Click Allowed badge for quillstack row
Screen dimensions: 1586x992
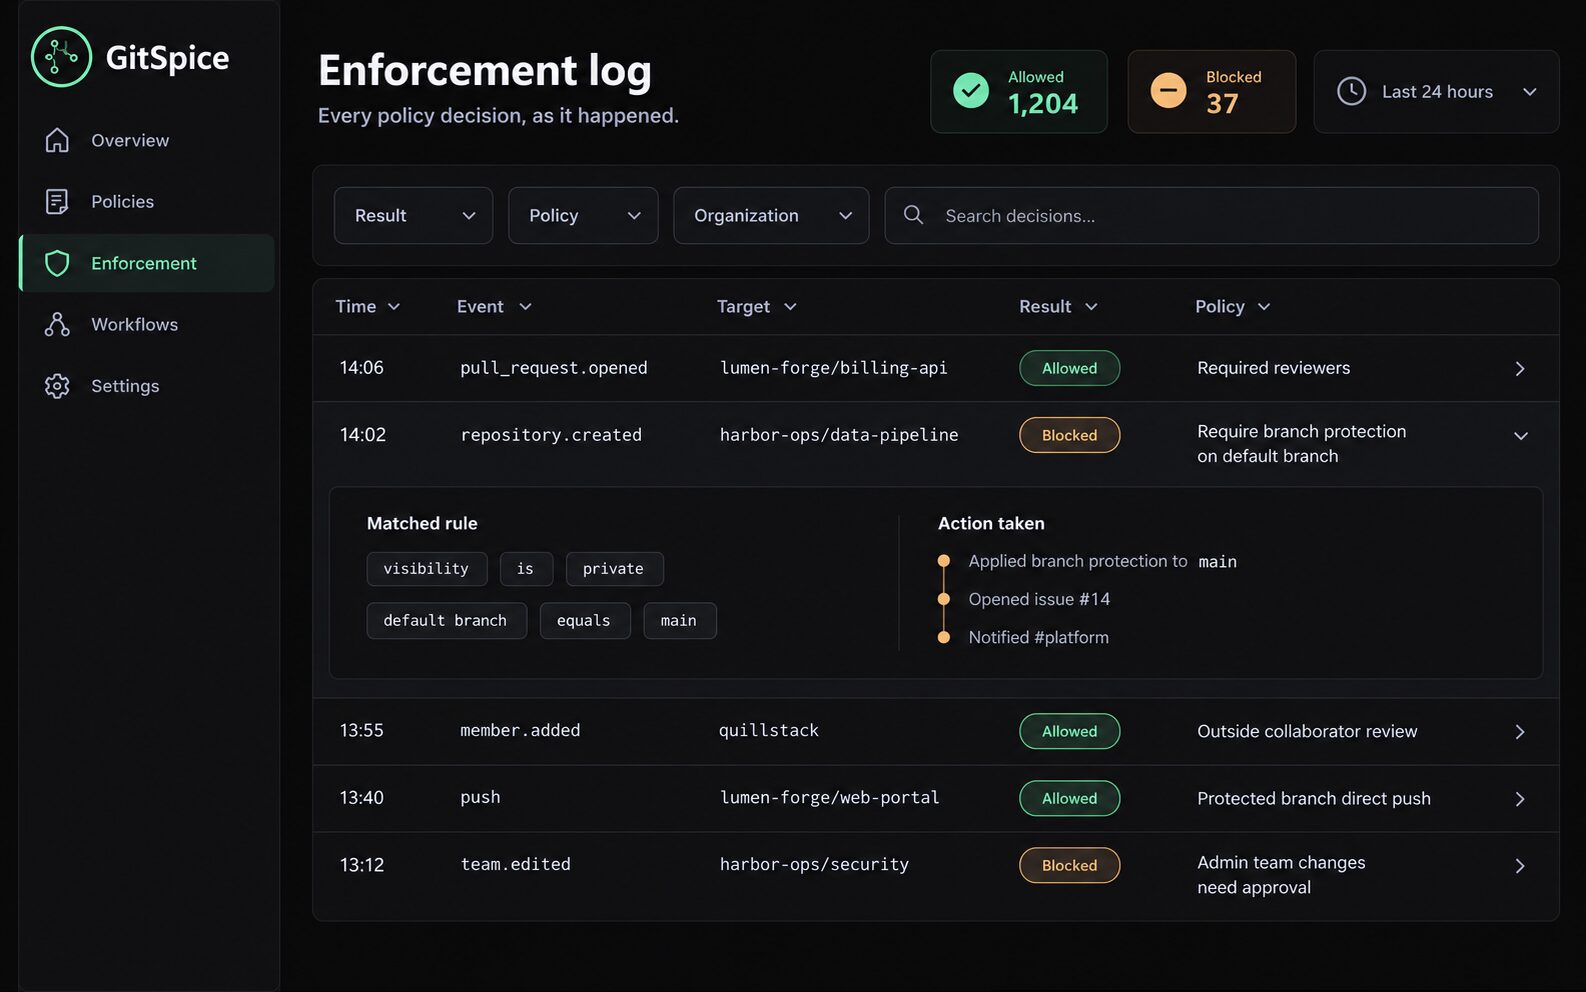tap(1069, 731)
